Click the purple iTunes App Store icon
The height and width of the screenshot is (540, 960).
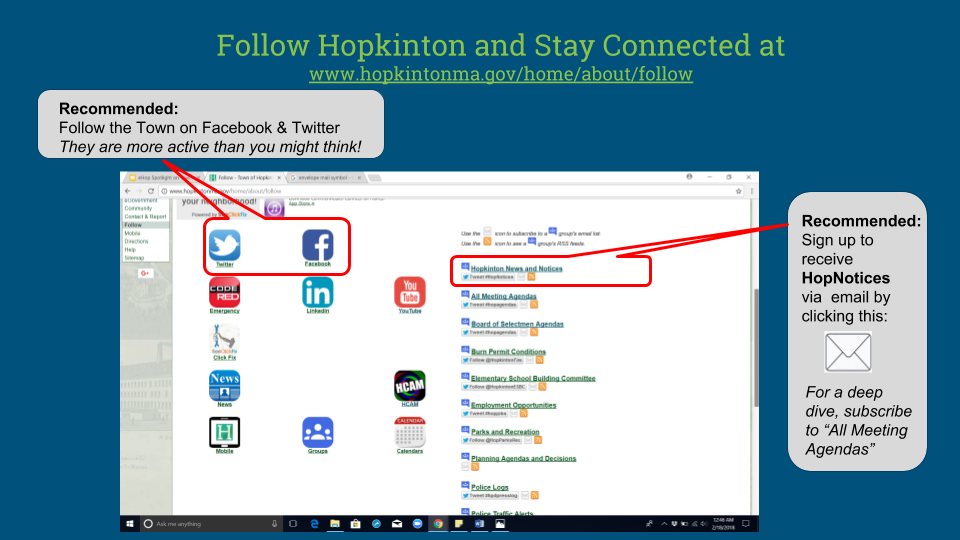274,208
